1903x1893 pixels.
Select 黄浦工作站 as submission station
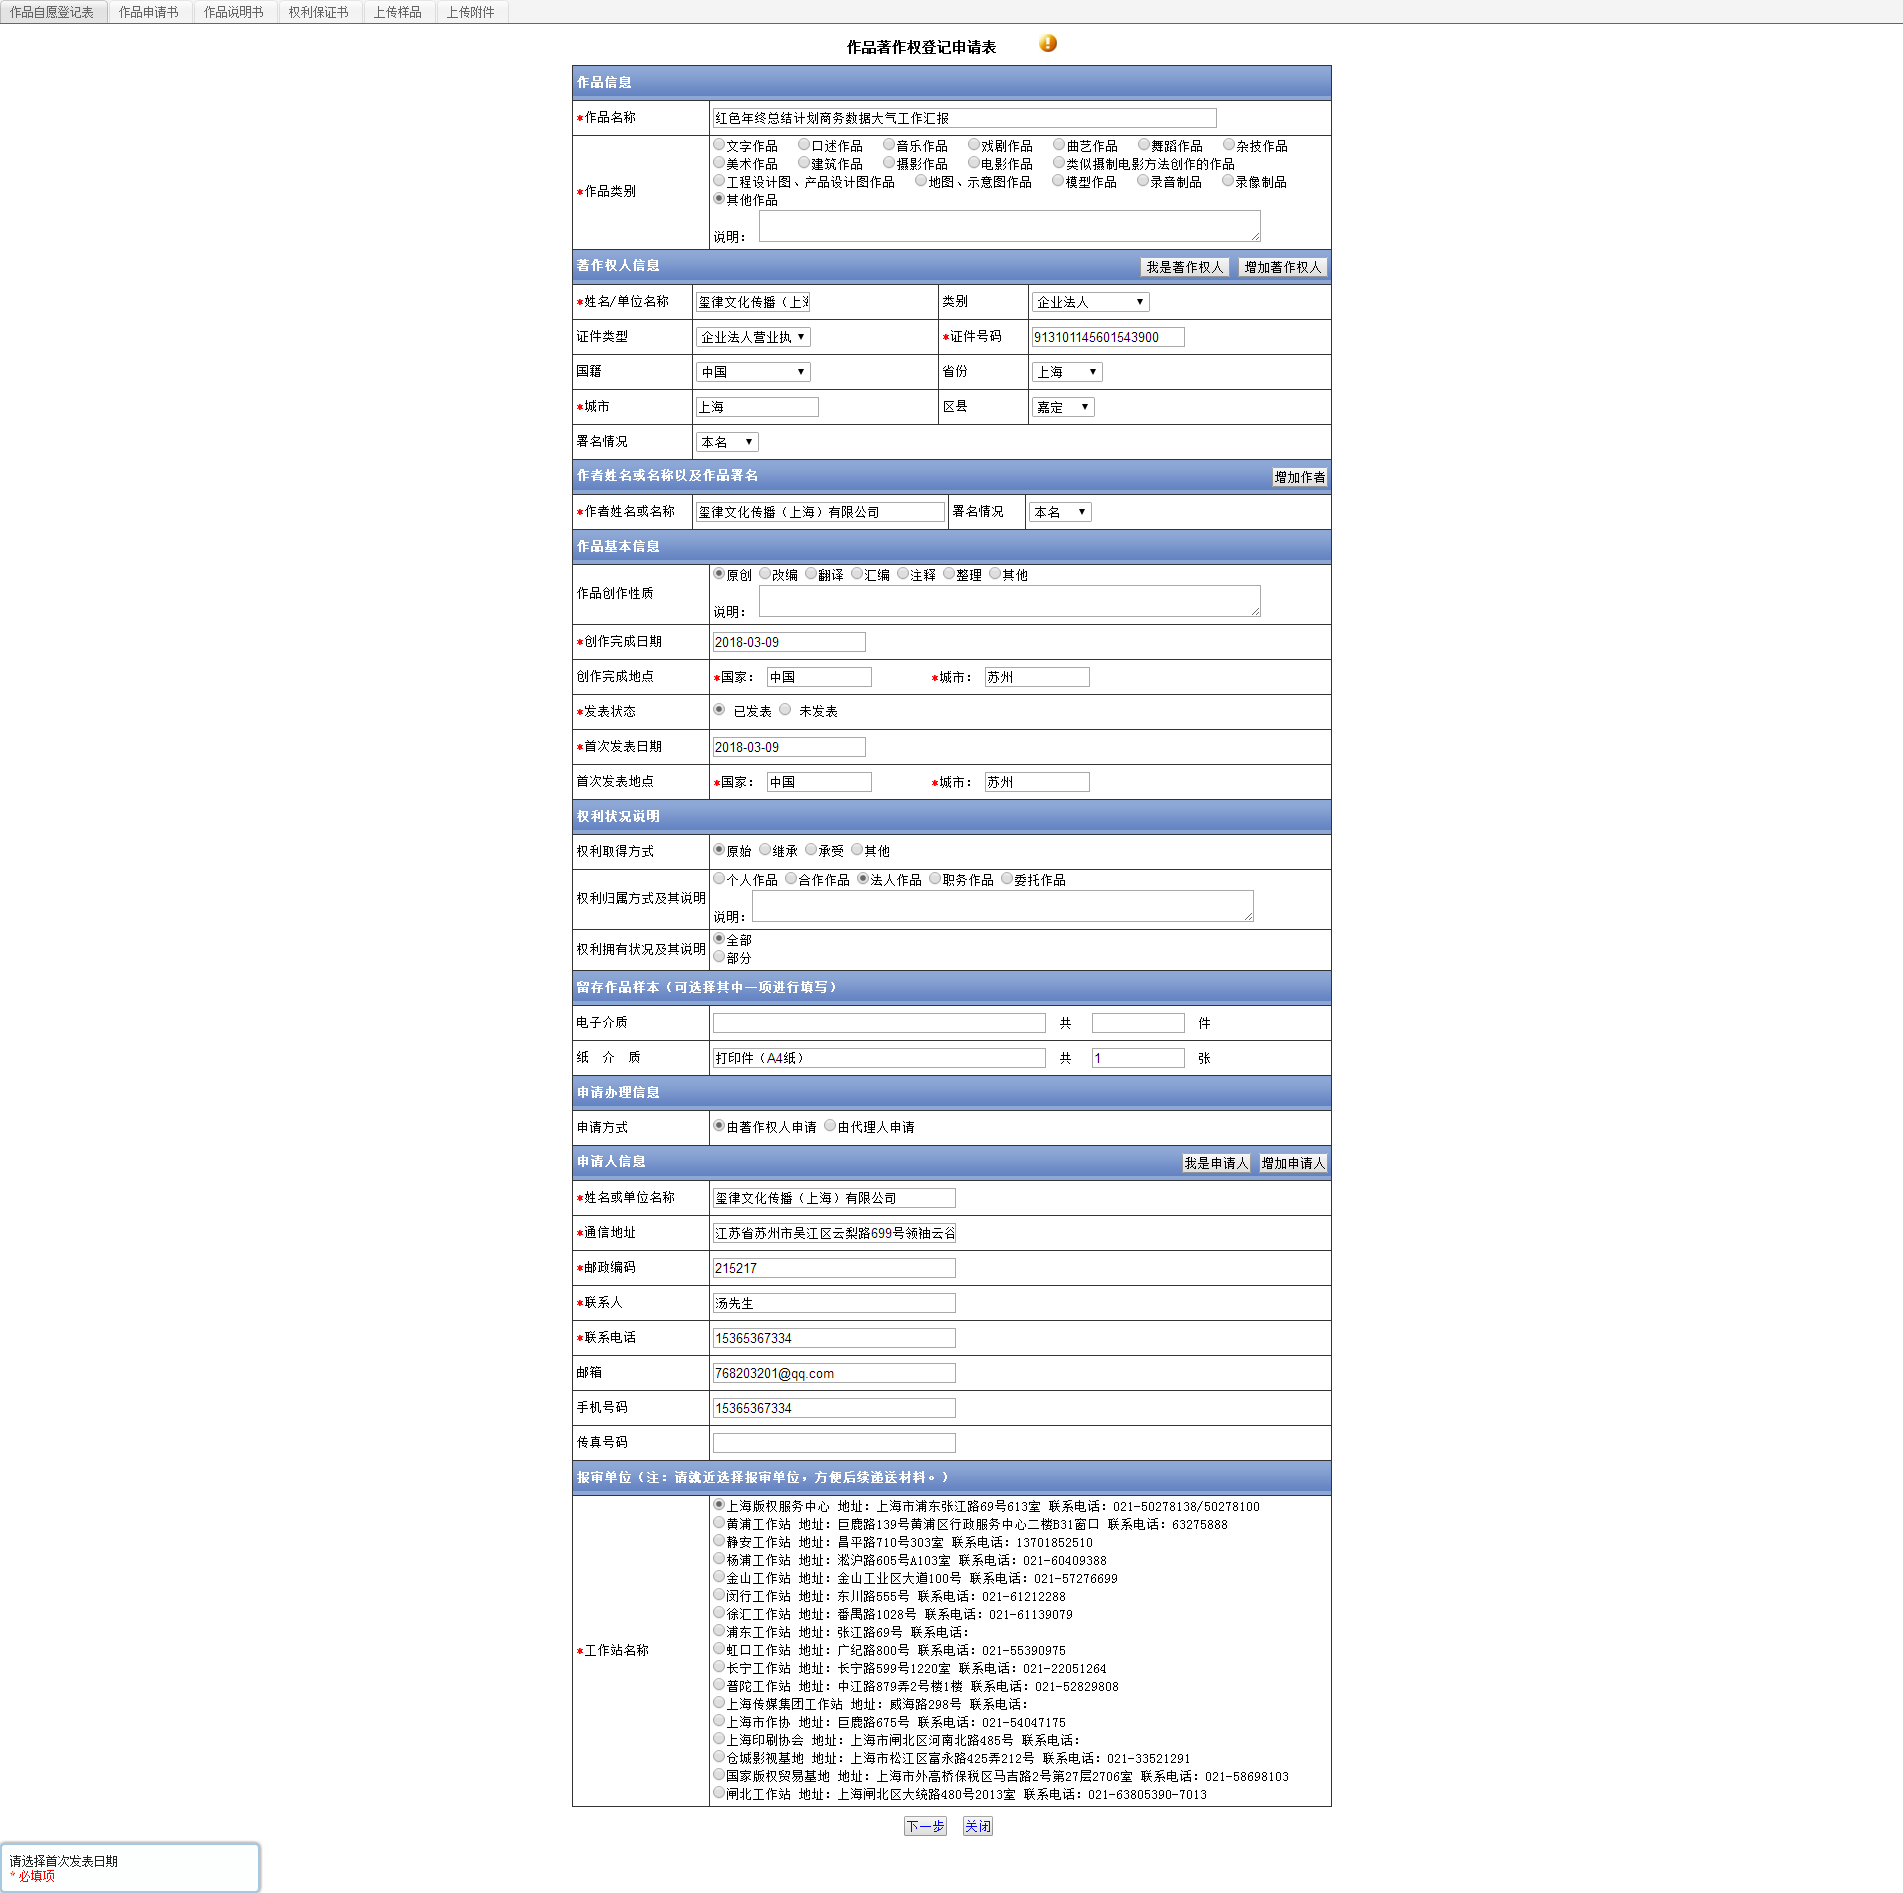[x=719, y=1523]
